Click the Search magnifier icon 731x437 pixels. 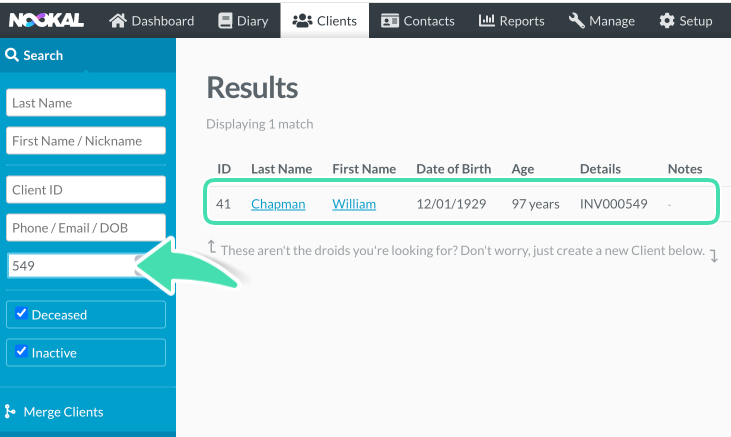point(12,55)
